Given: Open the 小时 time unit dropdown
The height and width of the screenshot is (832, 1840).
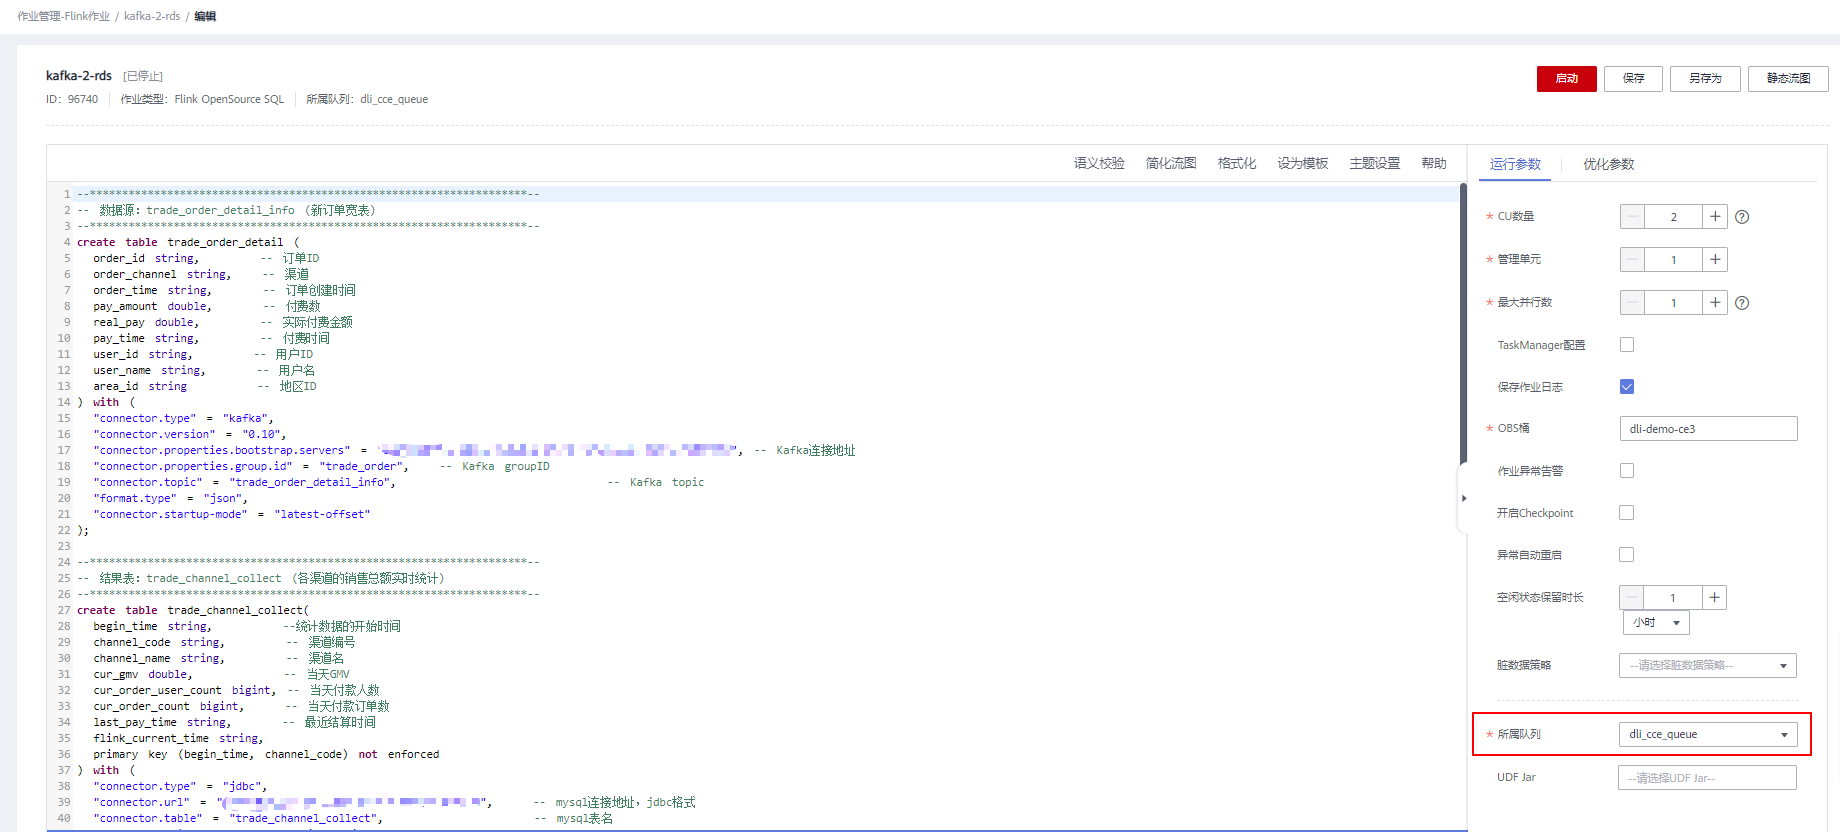Looking at the screenshot, I should (x=1656, y=623).
